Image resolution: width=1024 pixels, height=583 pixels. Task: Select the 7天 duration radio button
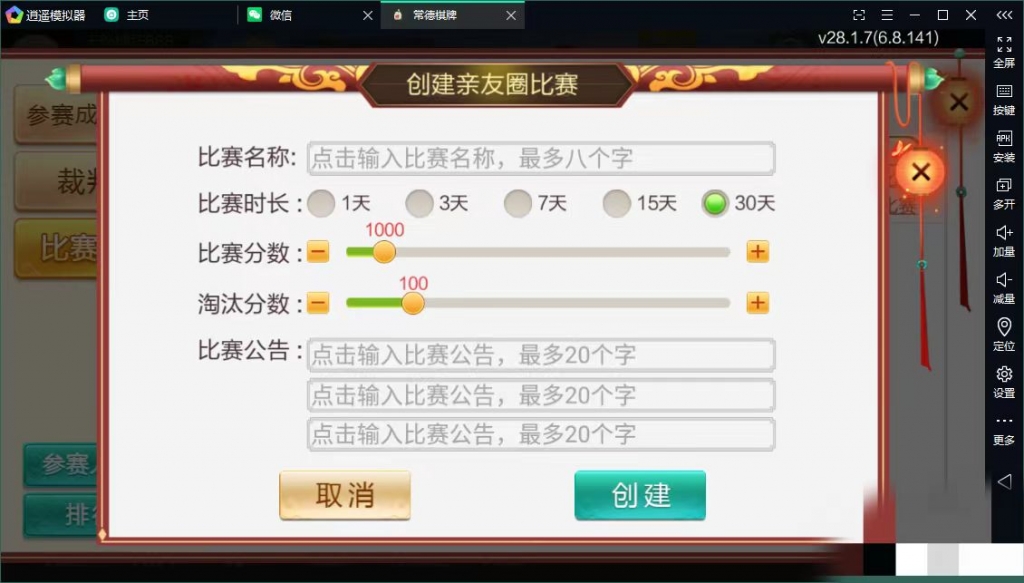(517, 204)
